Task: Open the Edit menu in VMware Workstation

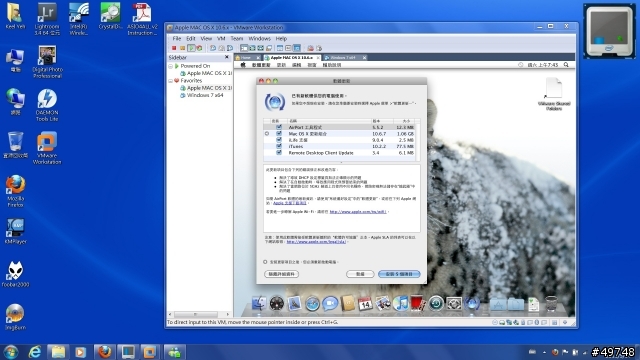Action: point(191,38)
